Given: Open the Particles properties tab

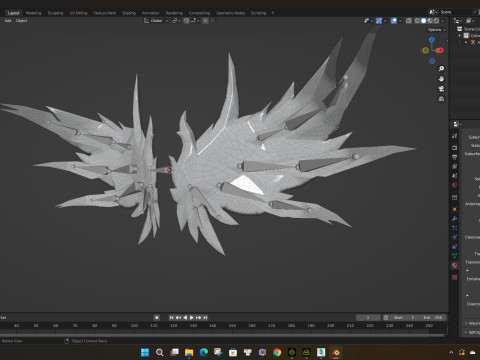Looking at the screenshot, I should tap(455, 228).
